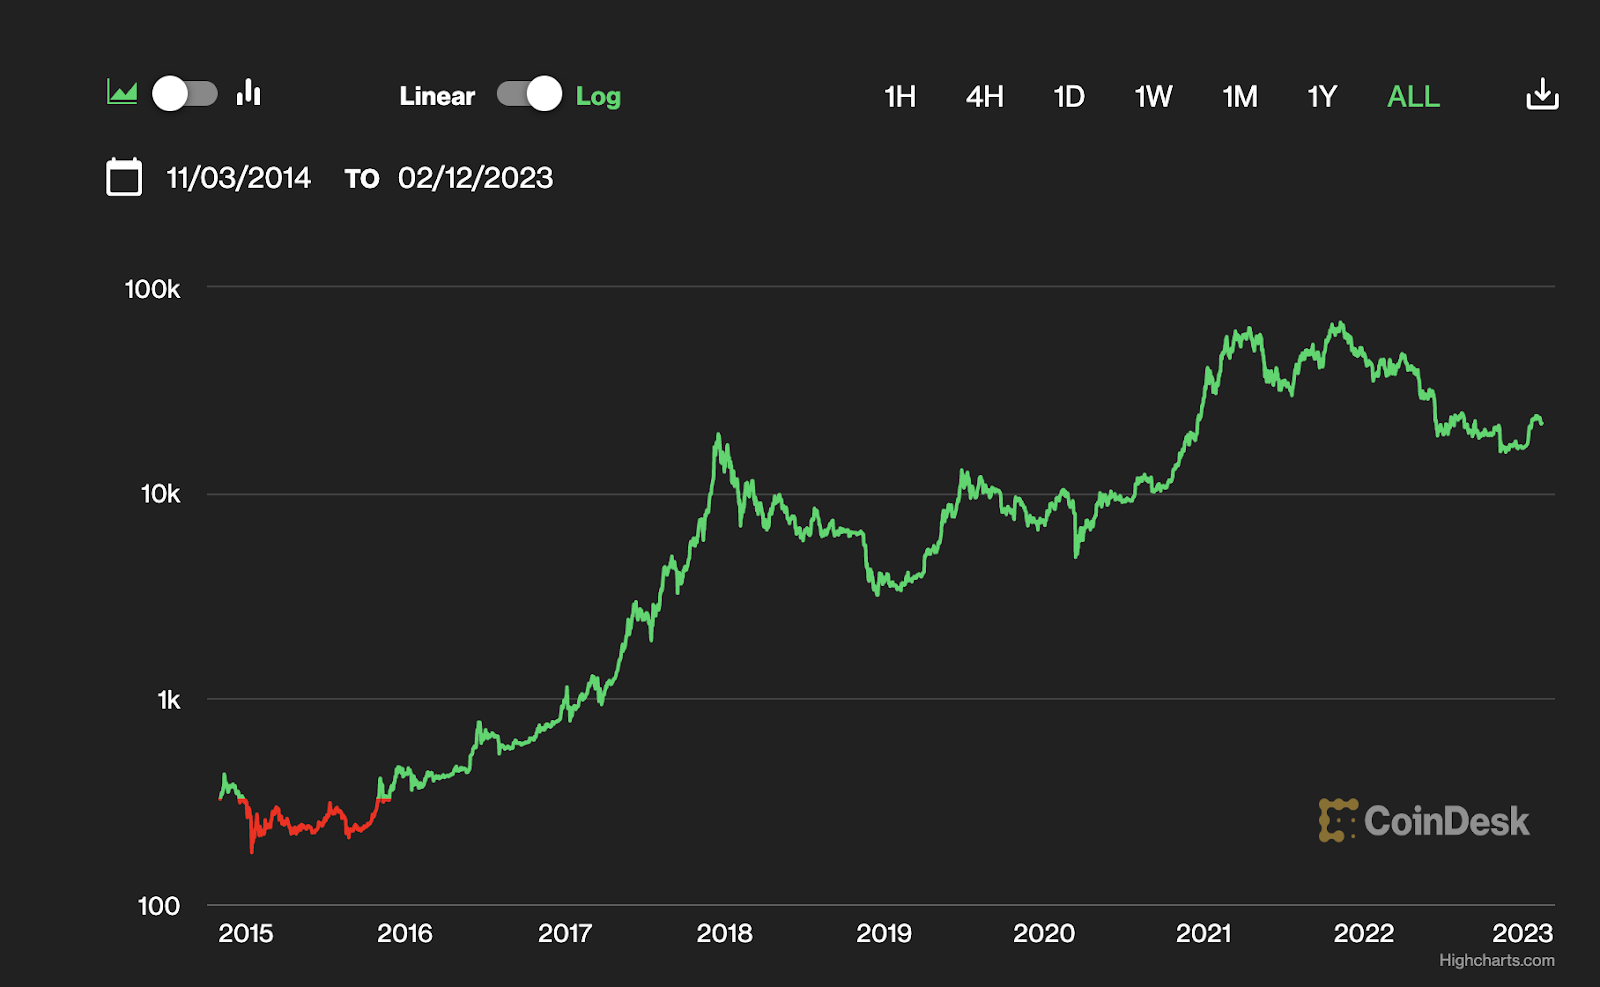Choose the 1W time range

coord(1153,96)
